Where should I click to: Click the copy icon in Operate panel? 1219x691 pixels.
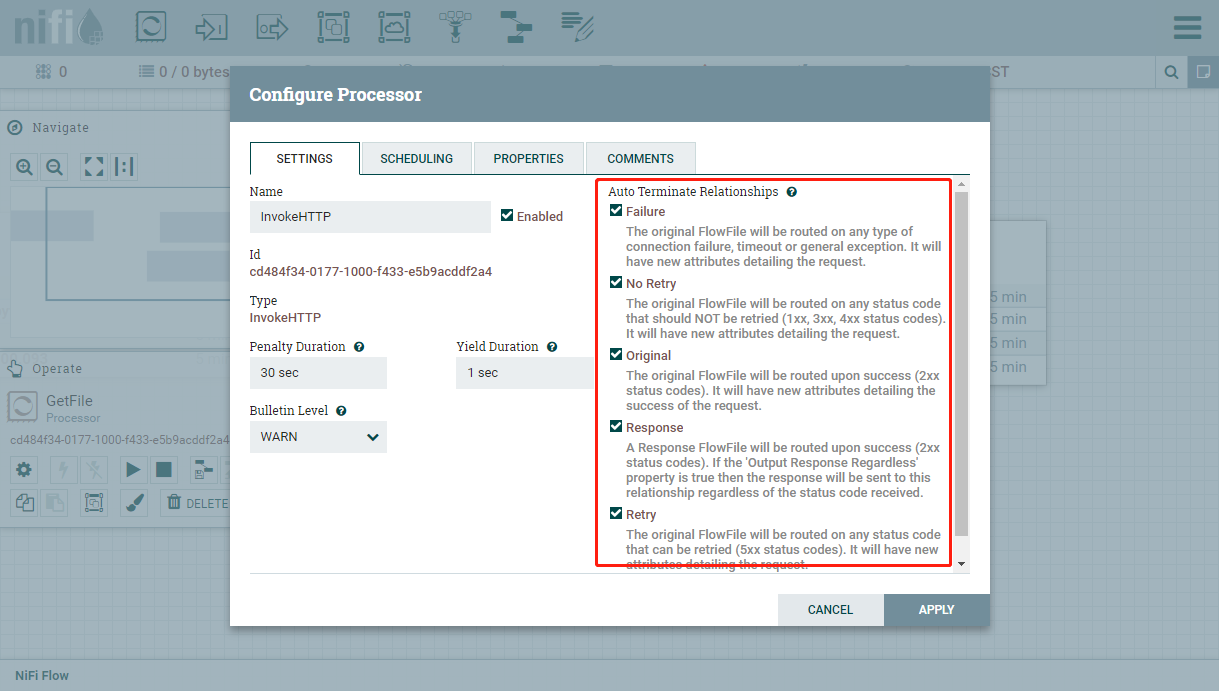(x=24, y=503)
